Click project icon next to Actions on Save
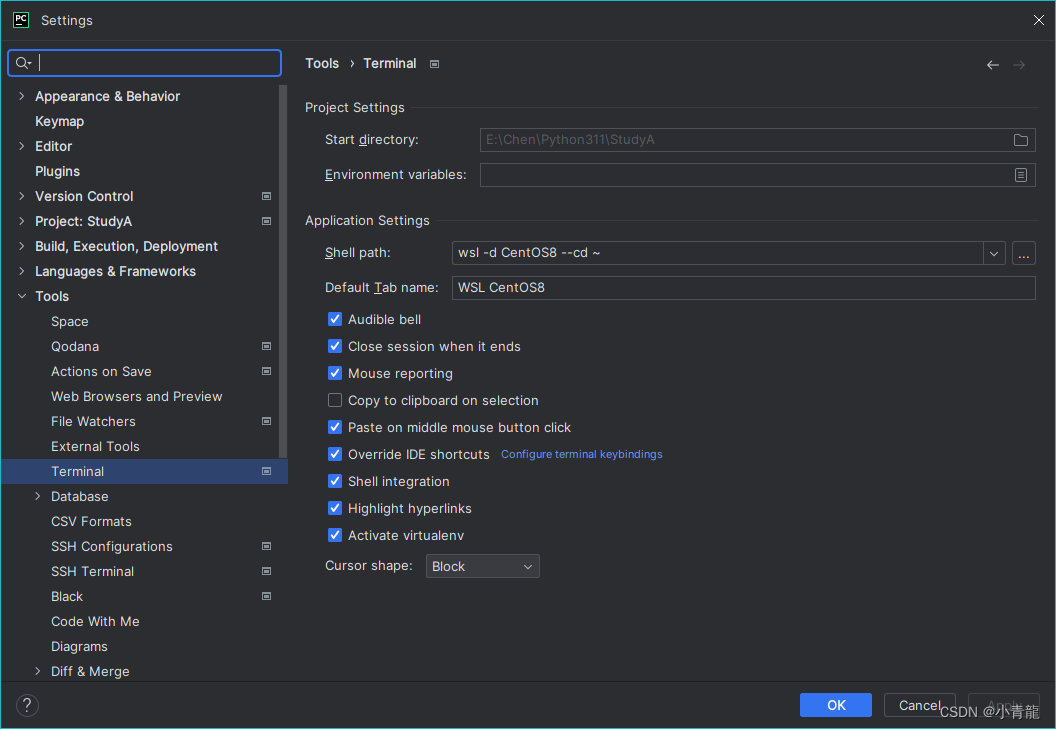The image size is (1056, 729). coord(267,371)
